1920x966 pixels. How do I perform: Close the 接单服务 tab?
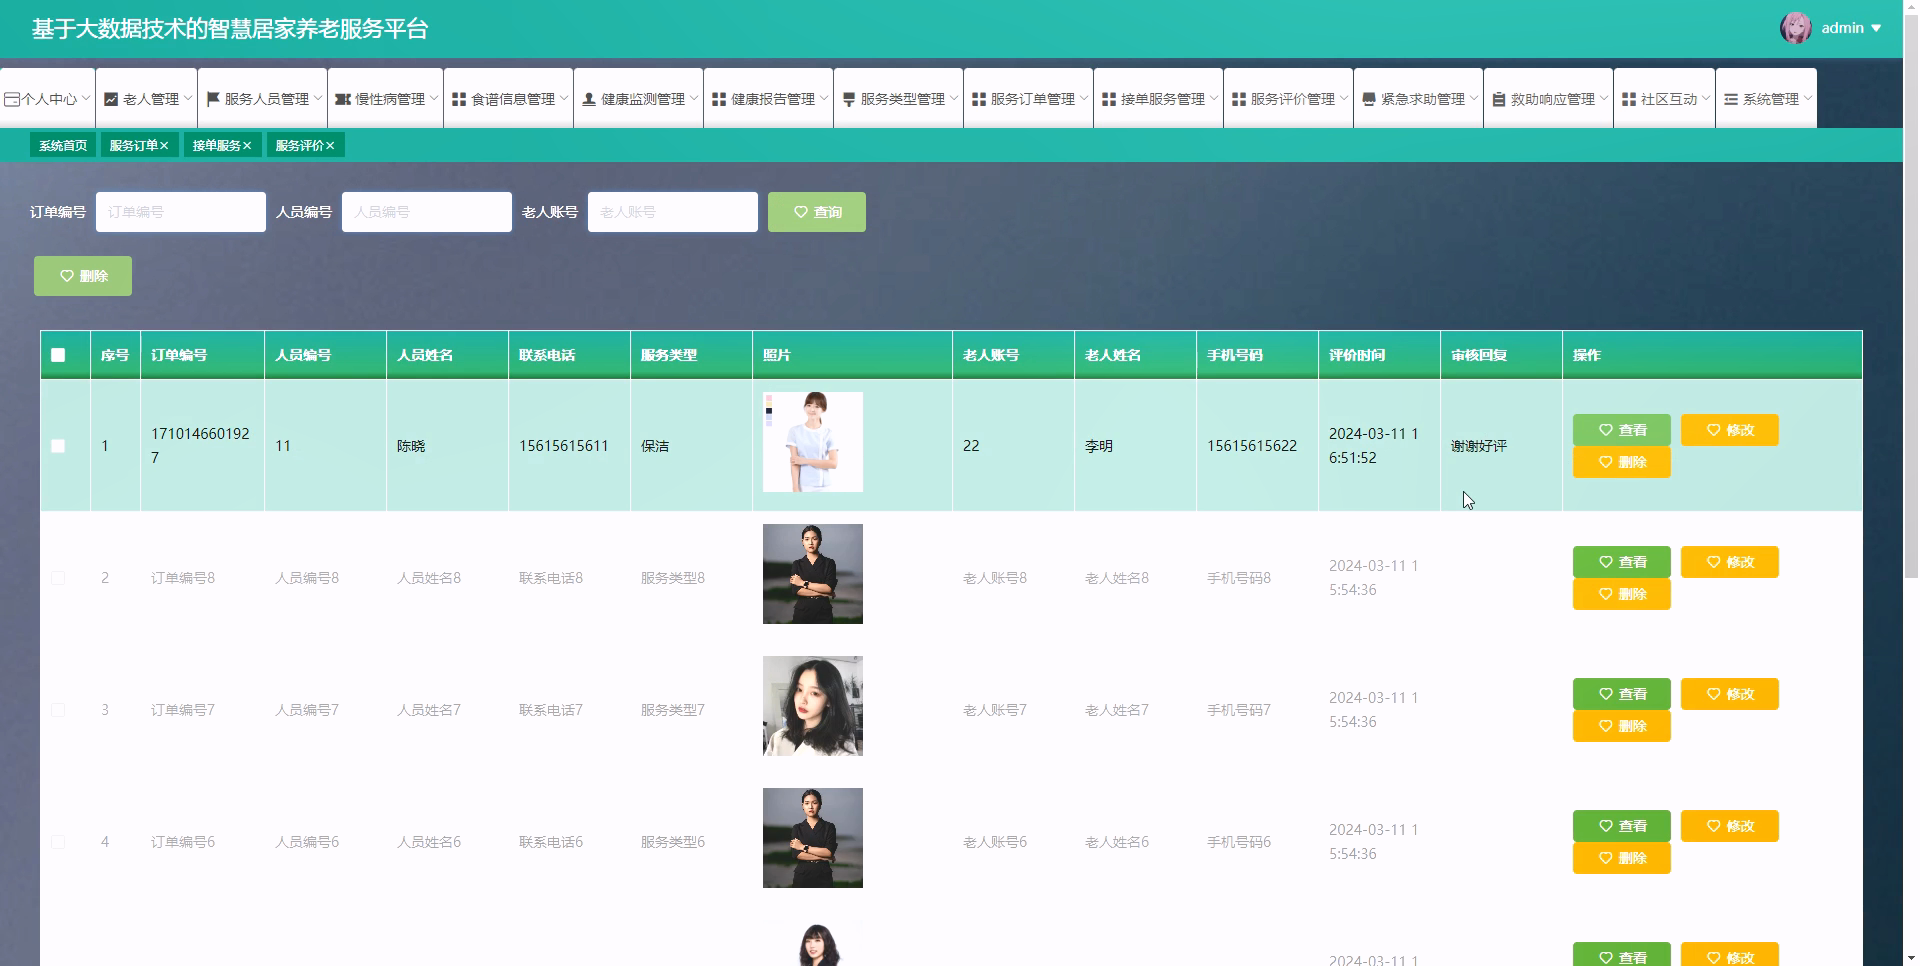(247, 146)
